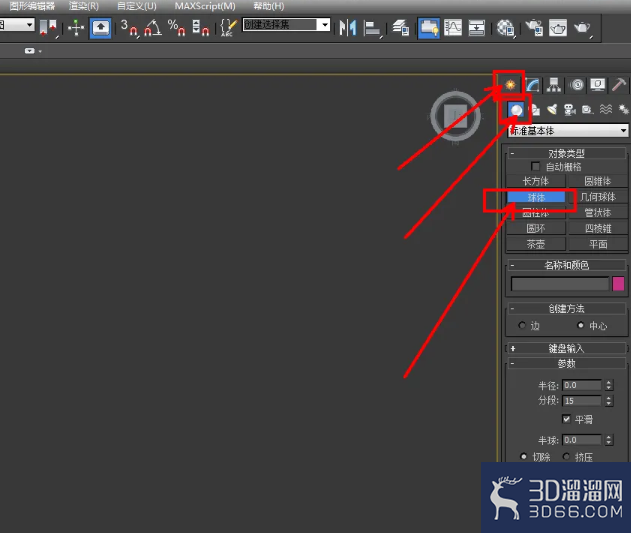Open the 标准基本体 dropdown list

(x=567, y=131)
